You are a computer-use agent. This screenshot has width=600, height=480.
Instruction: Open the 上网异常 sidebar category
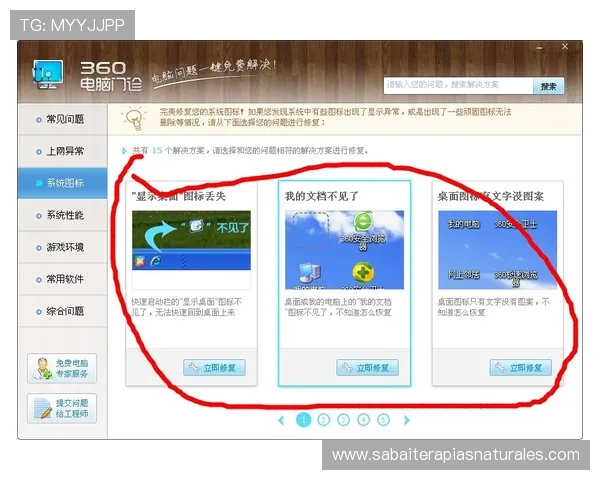(62, 151)
